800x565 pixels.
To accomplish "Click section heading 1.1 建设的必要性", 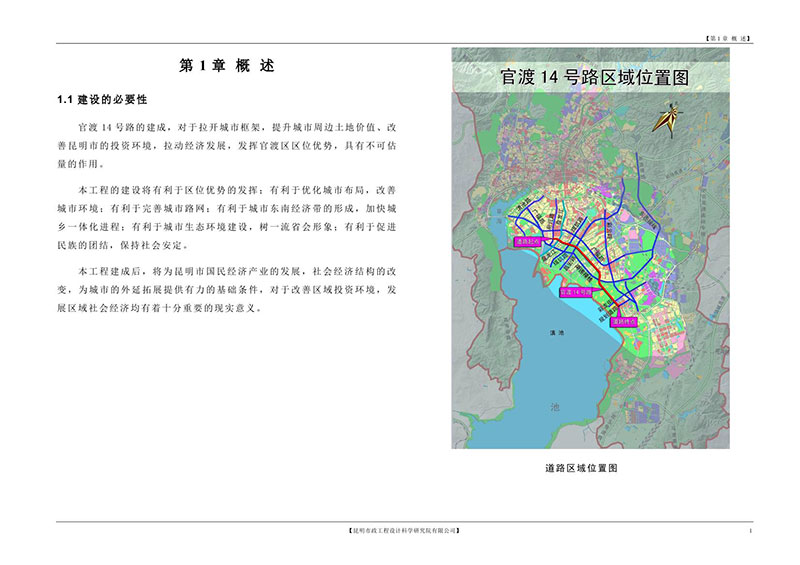I will click(x=103, y=100).
